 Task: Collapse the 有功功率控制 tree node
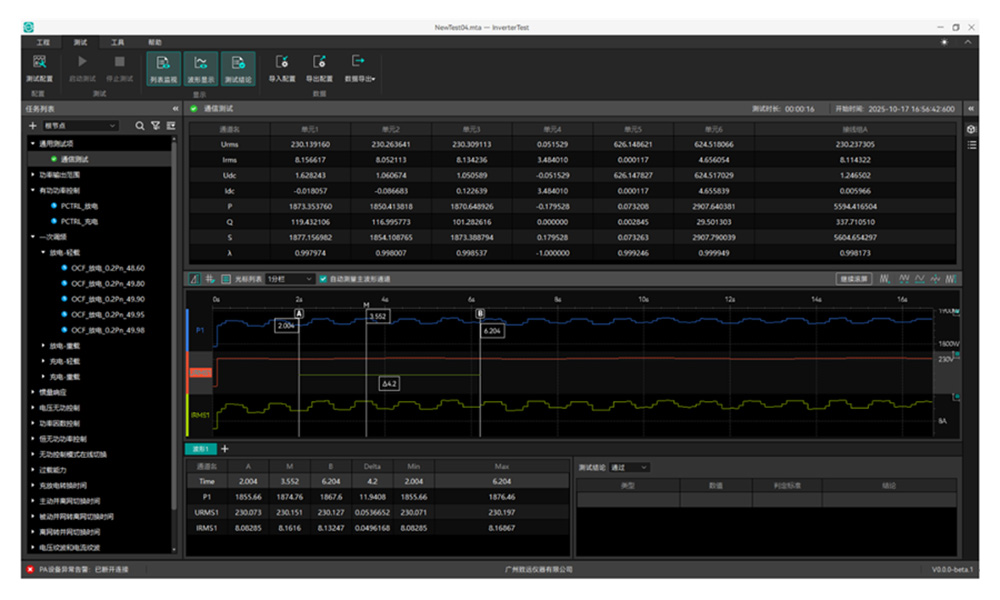pos(33,190)
